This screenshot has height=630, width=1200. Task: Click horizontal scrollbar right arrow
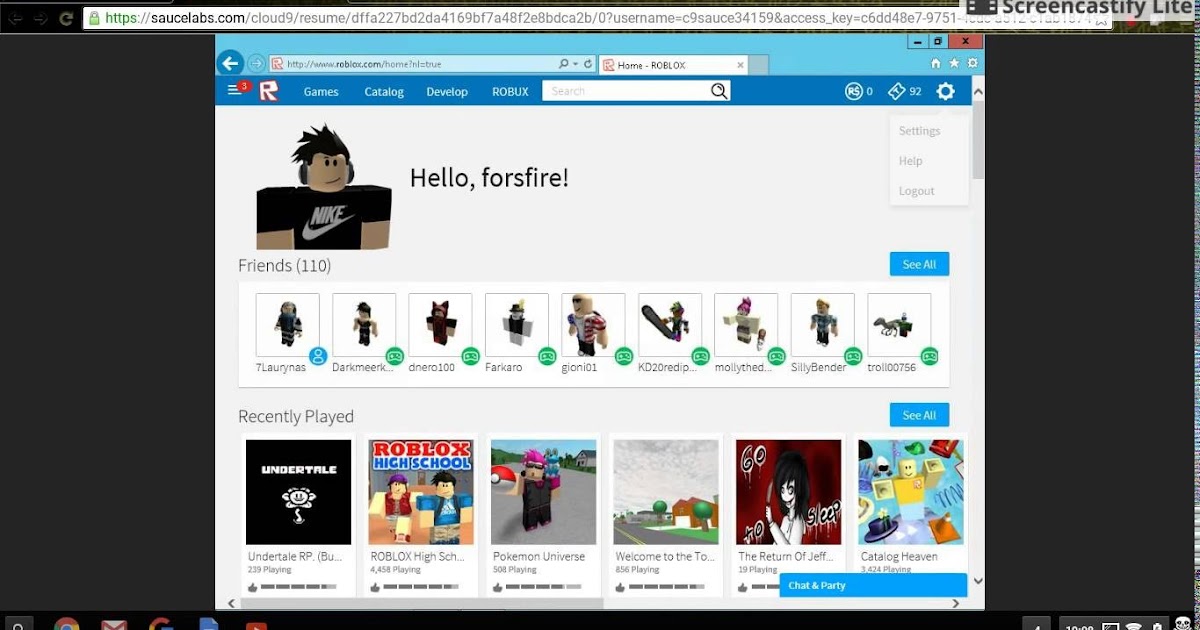[956, 603]
